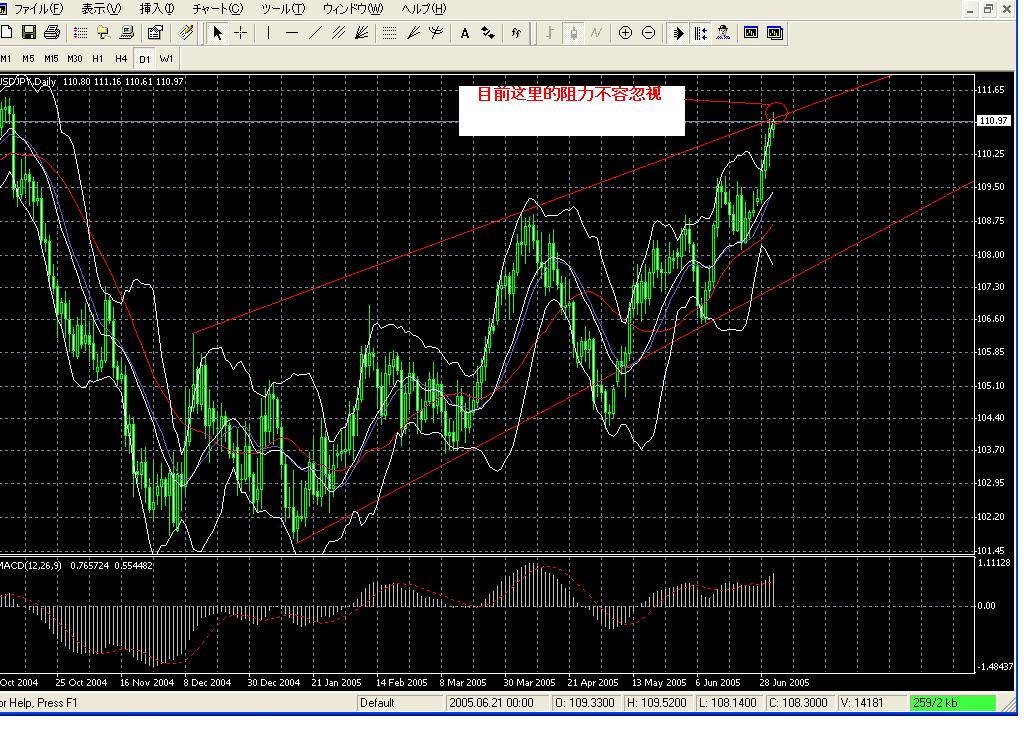Screen dimensions: 1024x738
Task: Select the horizontal line drawing tool
Action: 292,33
